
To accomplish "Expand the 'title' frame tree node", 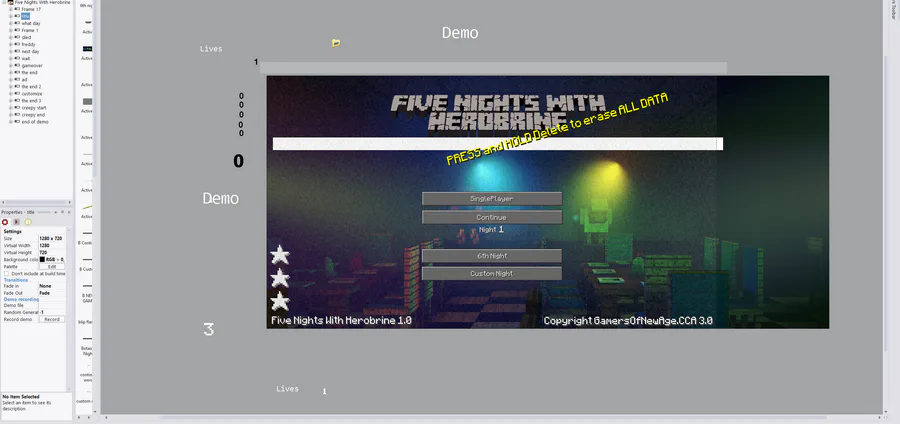I will pos(10,17).
